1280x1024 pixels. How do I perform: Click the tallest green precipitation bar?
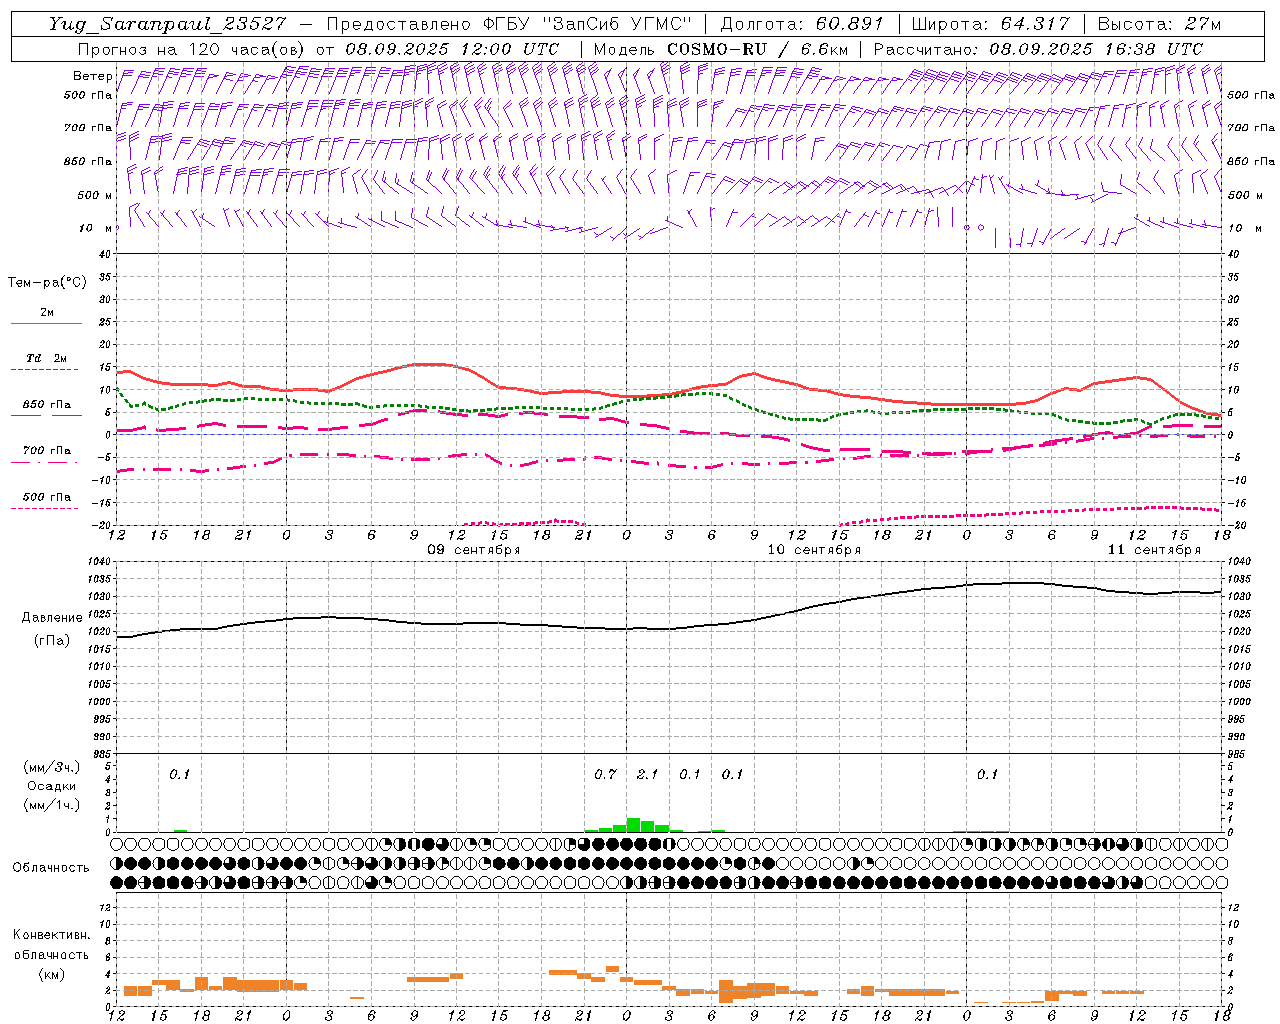pyautogui.click(x=633, y=825)
